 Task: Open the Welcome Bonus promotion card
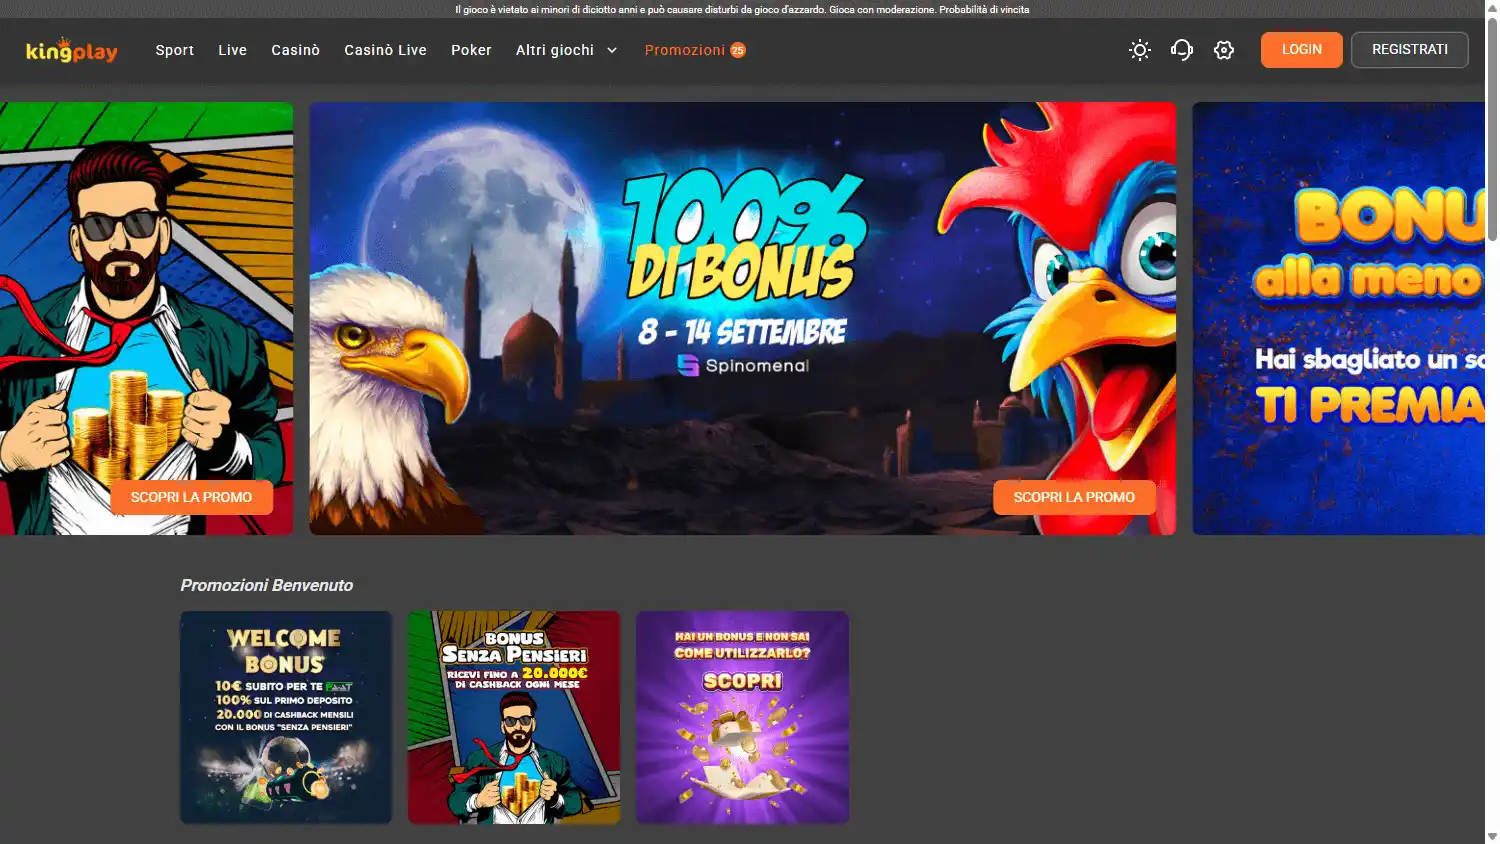[286, 717]
